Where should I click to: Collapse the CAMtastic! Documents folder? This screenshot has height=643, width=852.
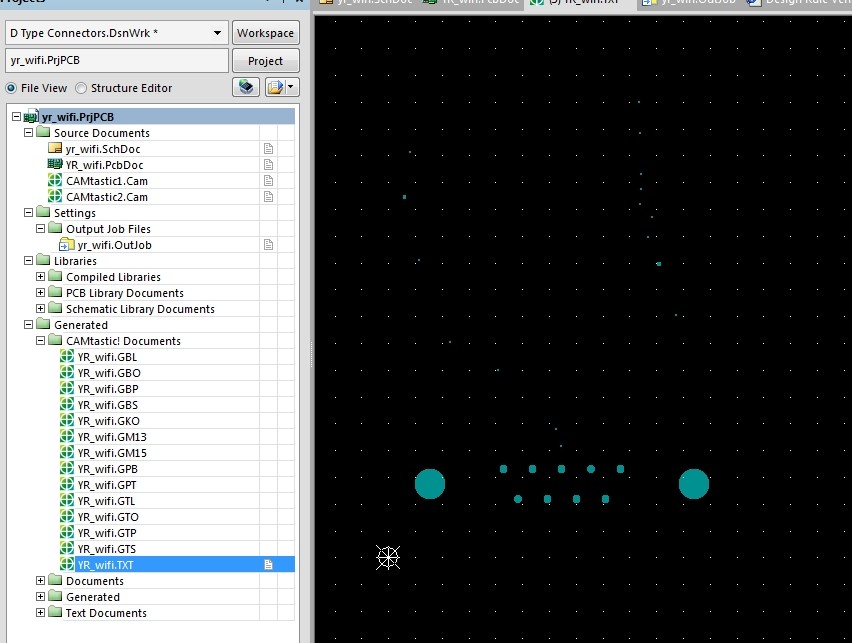click(40, 341)
